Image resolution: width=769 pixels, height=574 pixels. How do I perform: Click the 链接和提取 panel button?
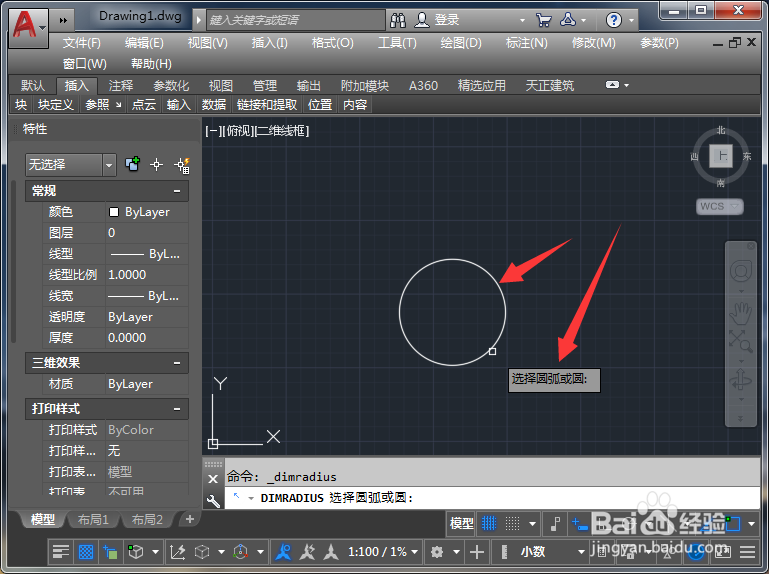[267, 104]
